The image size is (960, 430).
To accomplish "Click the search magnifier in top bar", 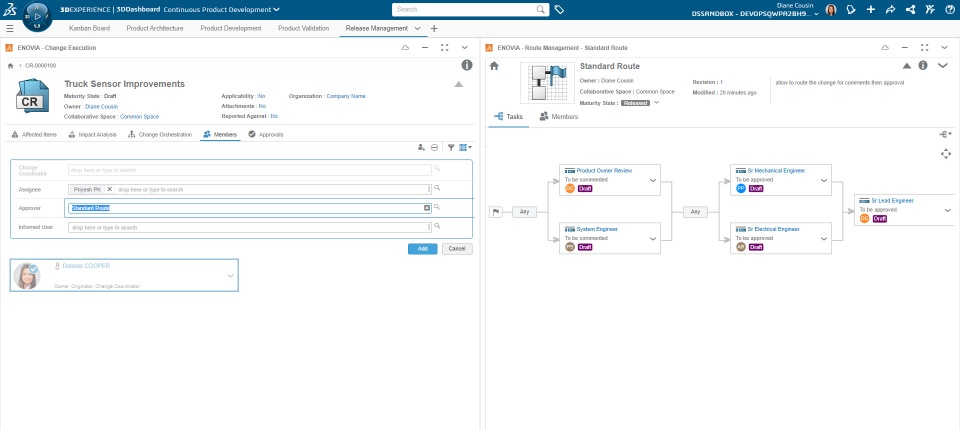I will click(541, 9).
